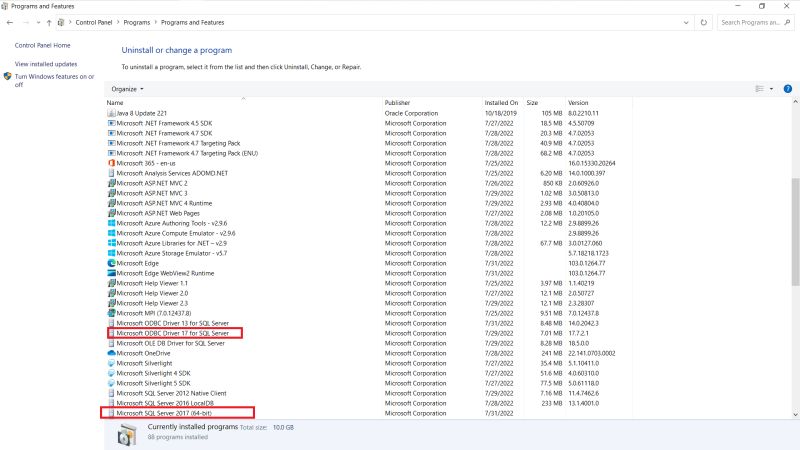The height and width of the screenshot is (450, 800).
Task: Click the Microsoft Silverlight 5 SDK icon
Action: click(x=111, y=383)
